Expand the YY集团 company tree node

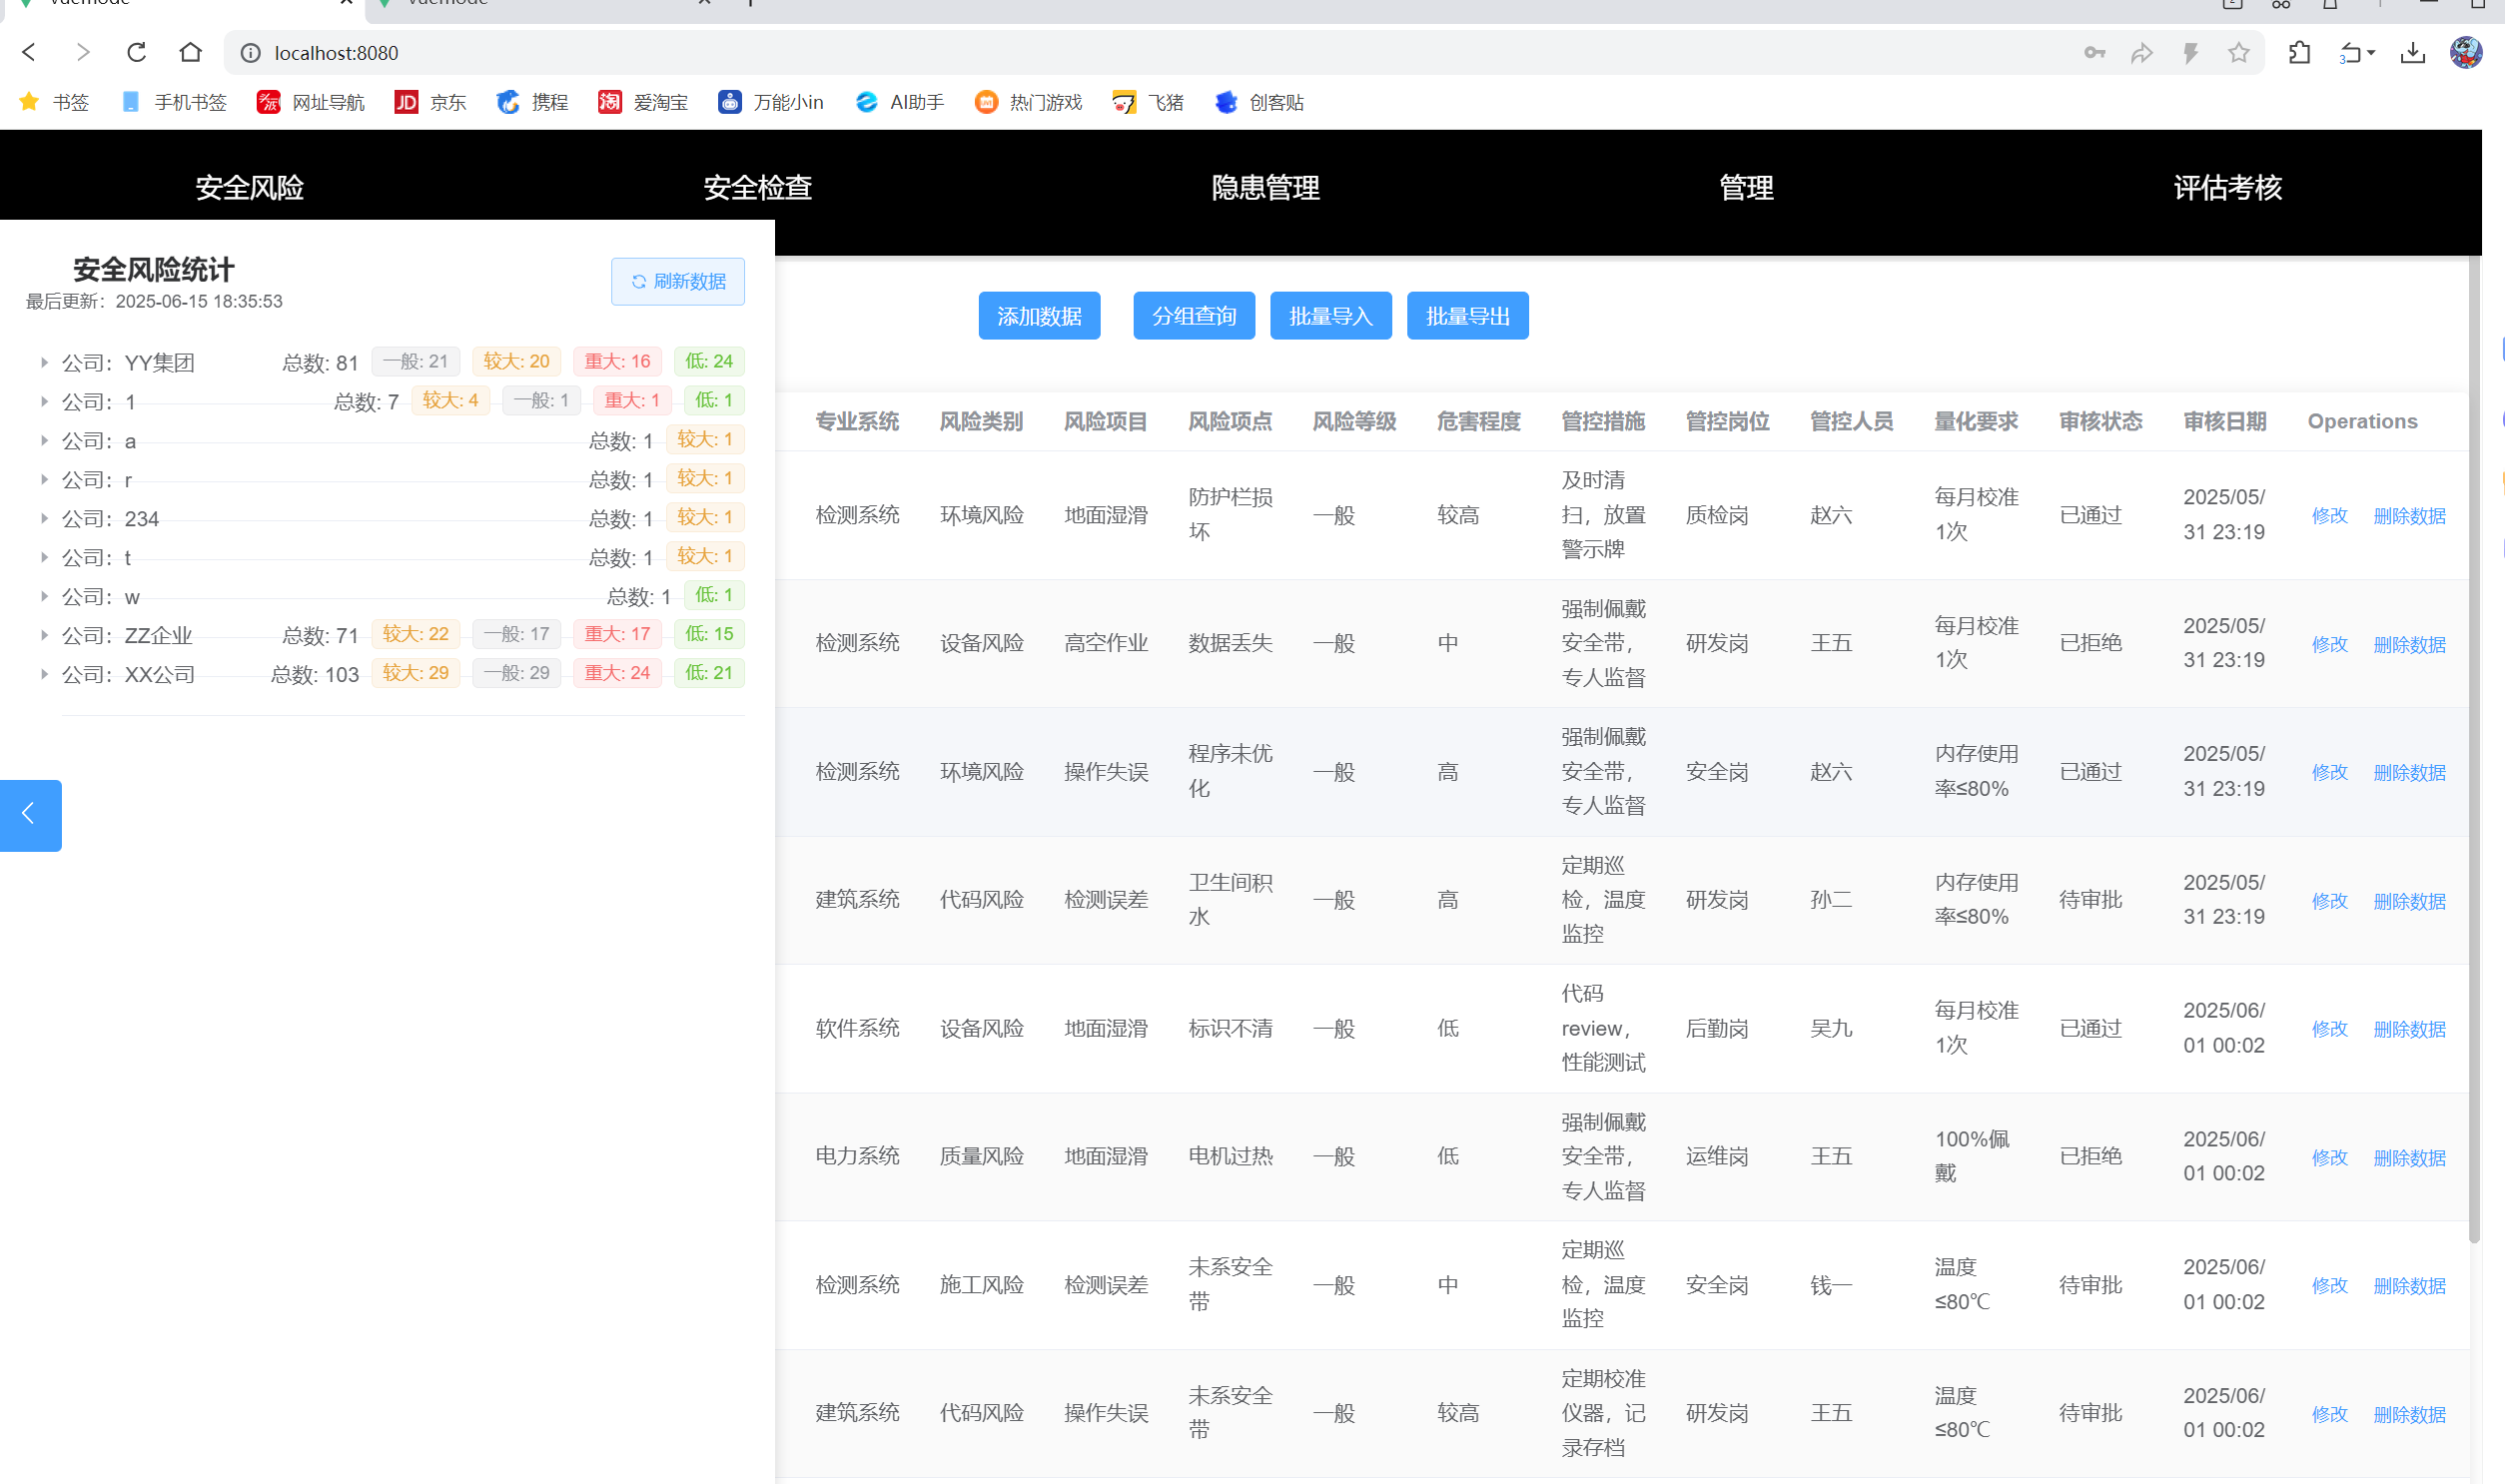pos(44,362)
